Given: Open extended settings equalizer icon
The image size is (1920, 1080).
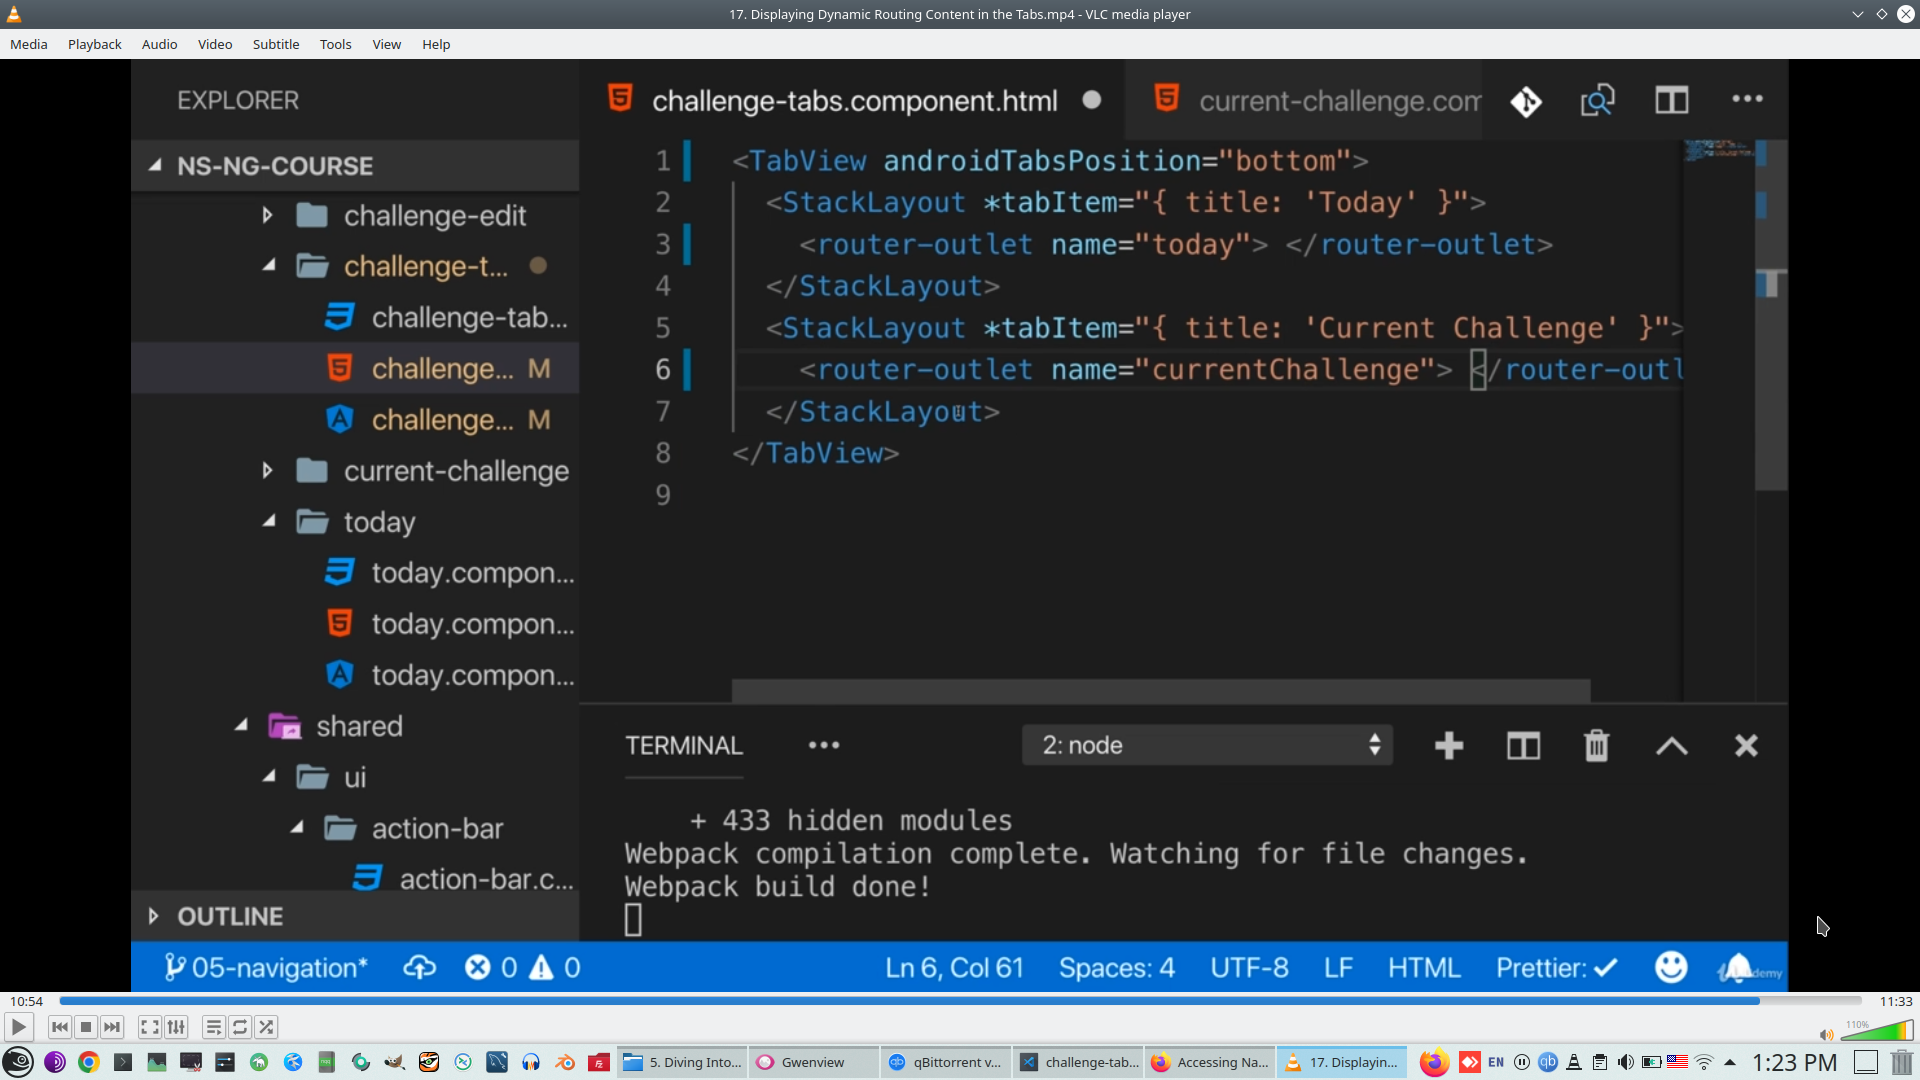Looking at the screenshot, I should point(176,1027).
